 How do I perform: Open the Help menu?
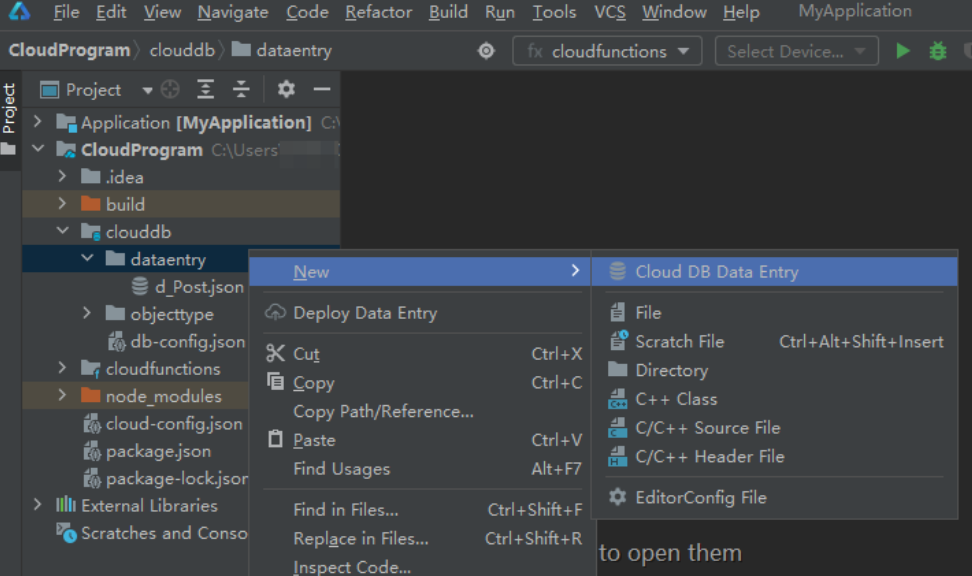[741, 12]
